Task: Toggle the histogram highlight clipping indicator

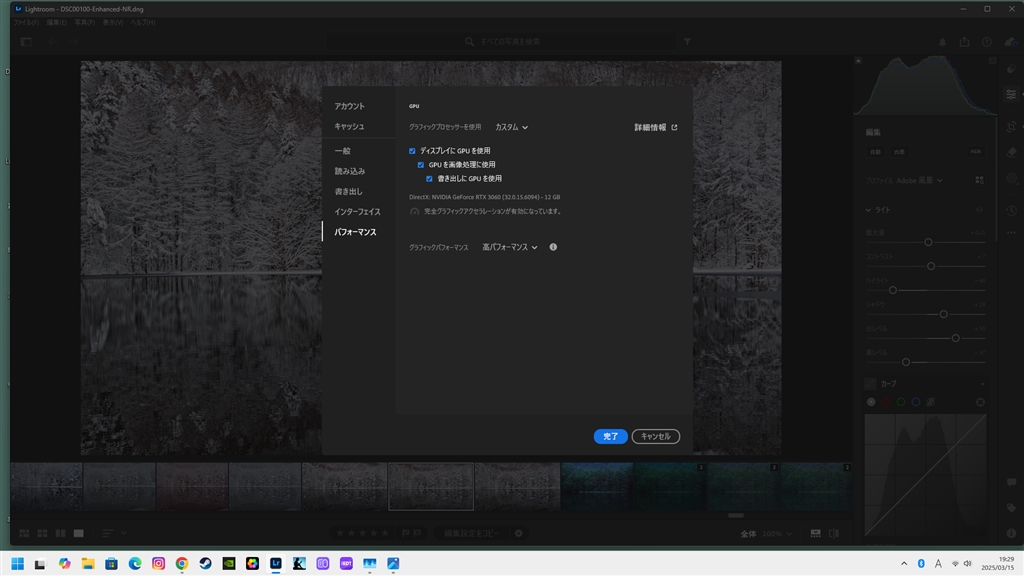Action: (993, 61)
